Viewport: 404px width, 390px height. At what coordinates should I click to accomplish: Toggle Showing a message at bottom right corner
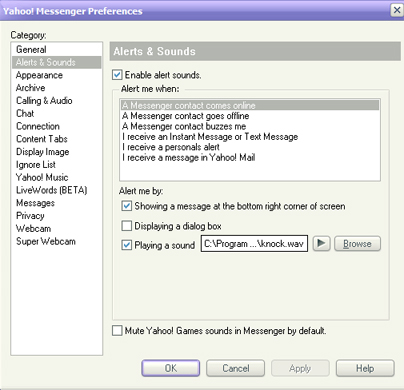click(x=127, y=206)
